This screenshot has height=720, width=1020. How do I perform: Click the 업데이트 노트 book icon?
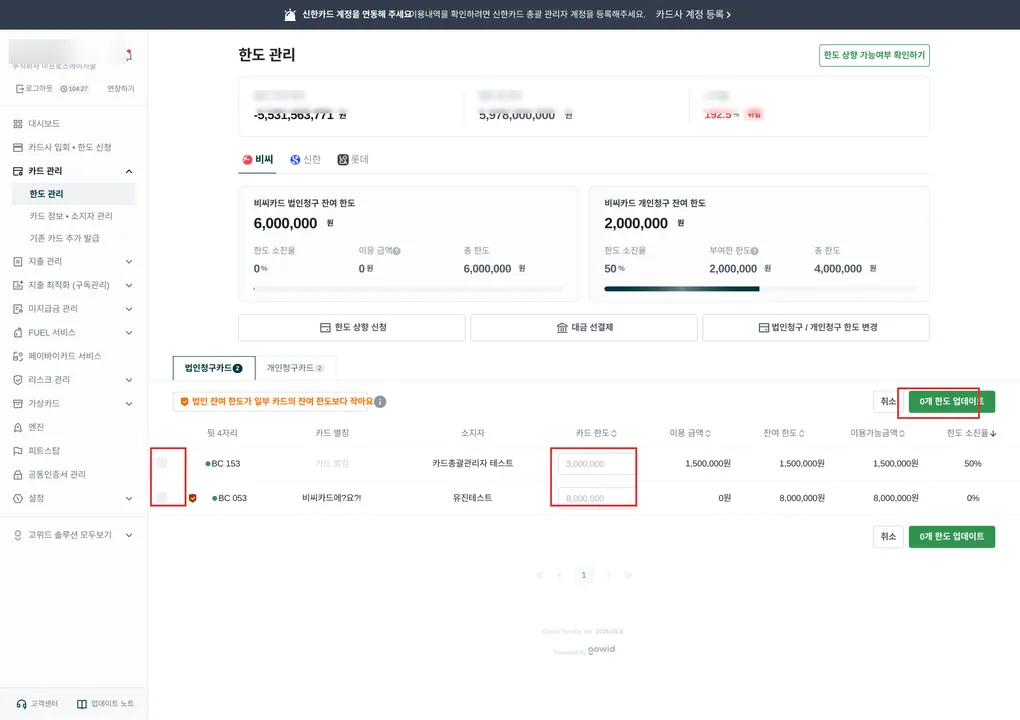pyautogui.click(x=82, y=704)
